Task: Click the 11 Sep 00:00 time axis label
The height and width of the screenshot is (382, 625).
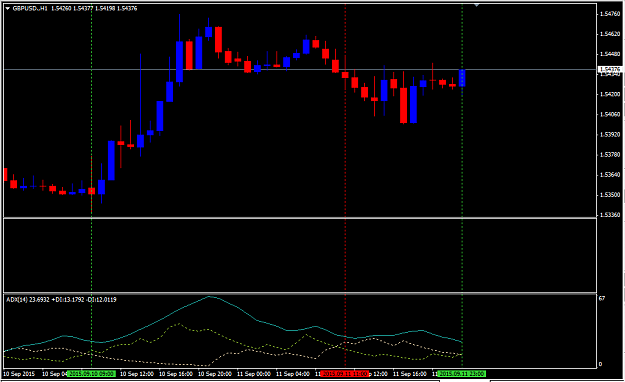Action: click(x=254, y=374)
